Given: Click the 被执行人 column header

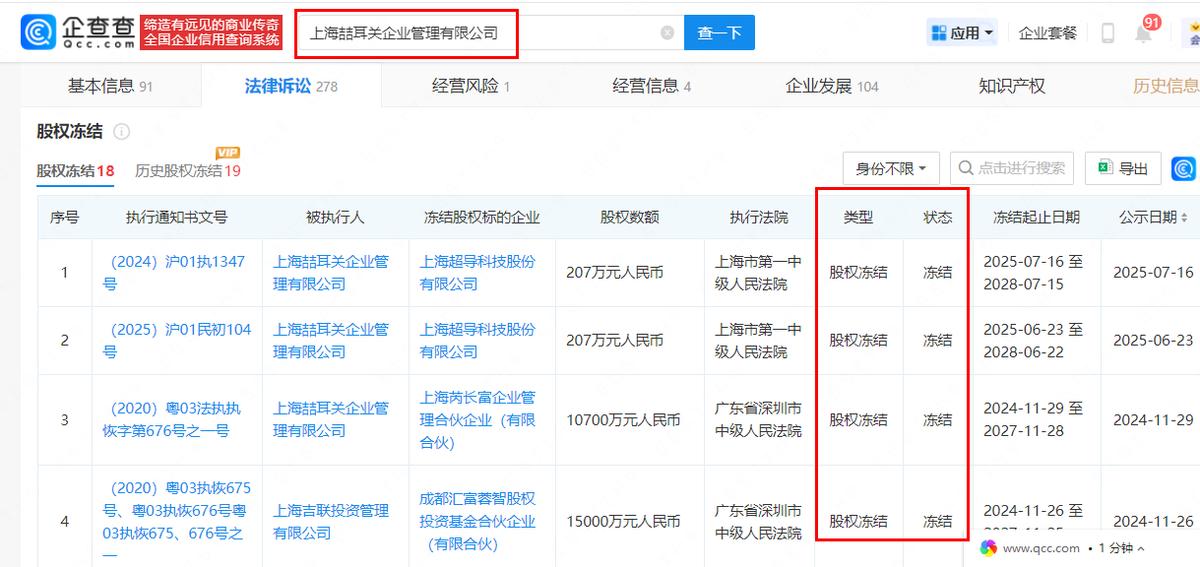Looking at the screenshot, I should click(x=335, y=217).
